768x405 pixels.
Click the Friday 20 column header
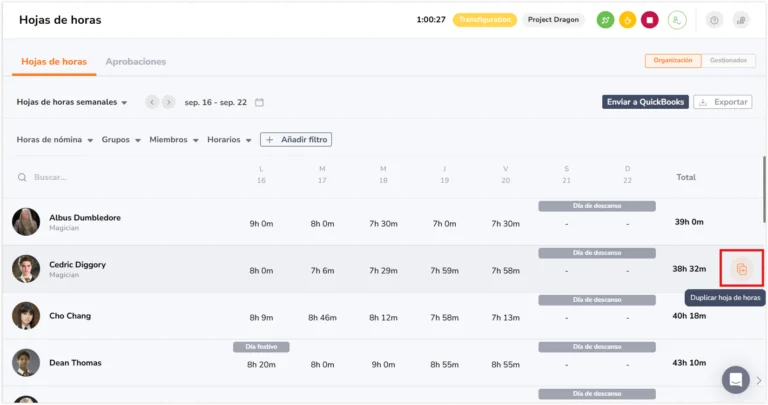[505, 174]
